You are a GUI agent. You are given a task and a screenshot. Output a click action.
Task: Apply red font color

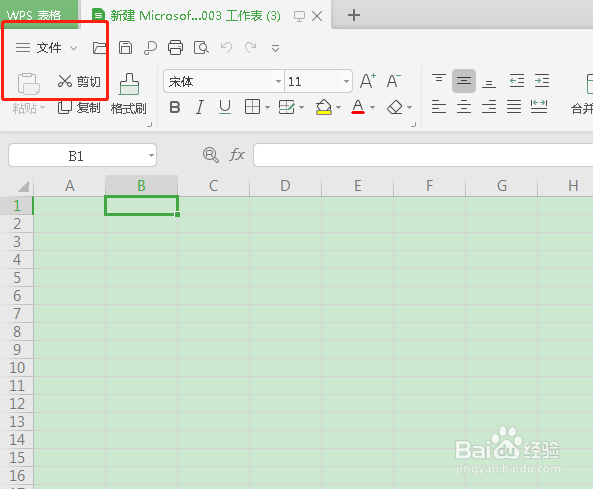coord(358,107)
